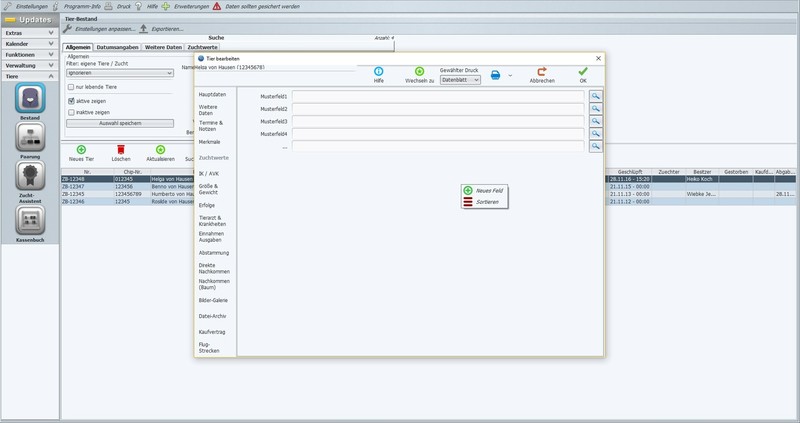This screenshot has height=423, width=800.
Task: Click the Löschen red trash icon
Action: coord(121,150)
